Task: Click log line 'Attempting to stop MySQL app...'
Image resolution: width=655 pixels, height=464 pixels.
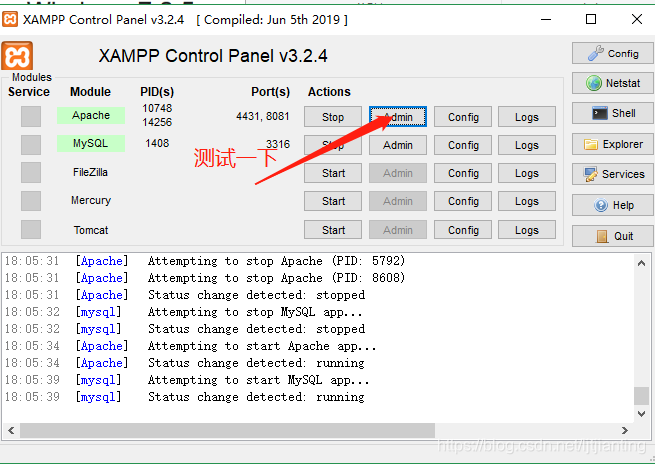Action: 255,312
